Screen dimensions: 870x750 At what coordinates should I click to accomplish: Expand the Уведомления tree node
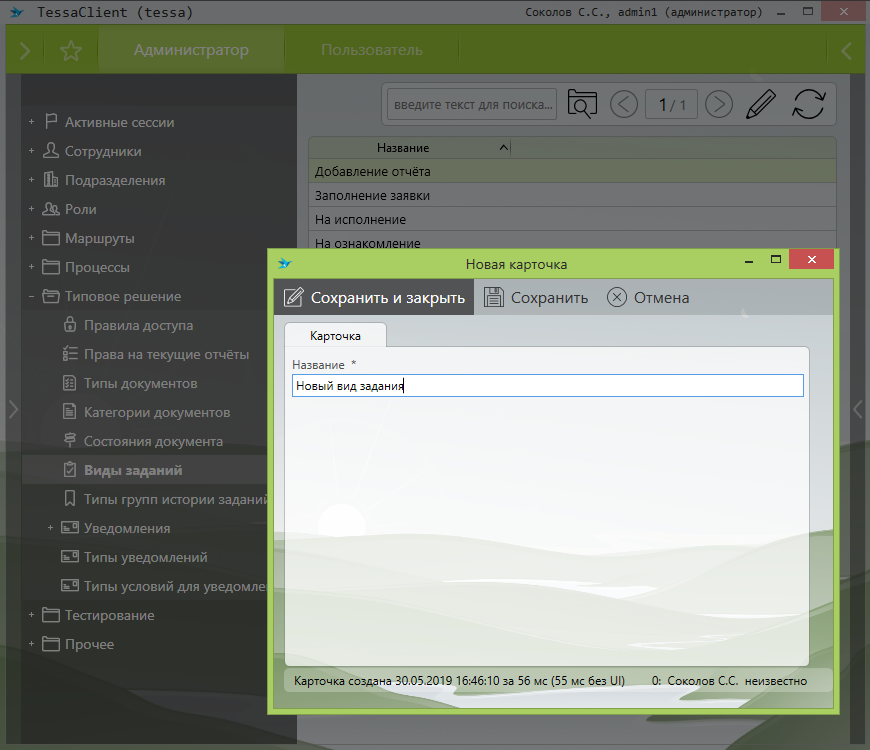pyautogui.click(x=51, y=528)
